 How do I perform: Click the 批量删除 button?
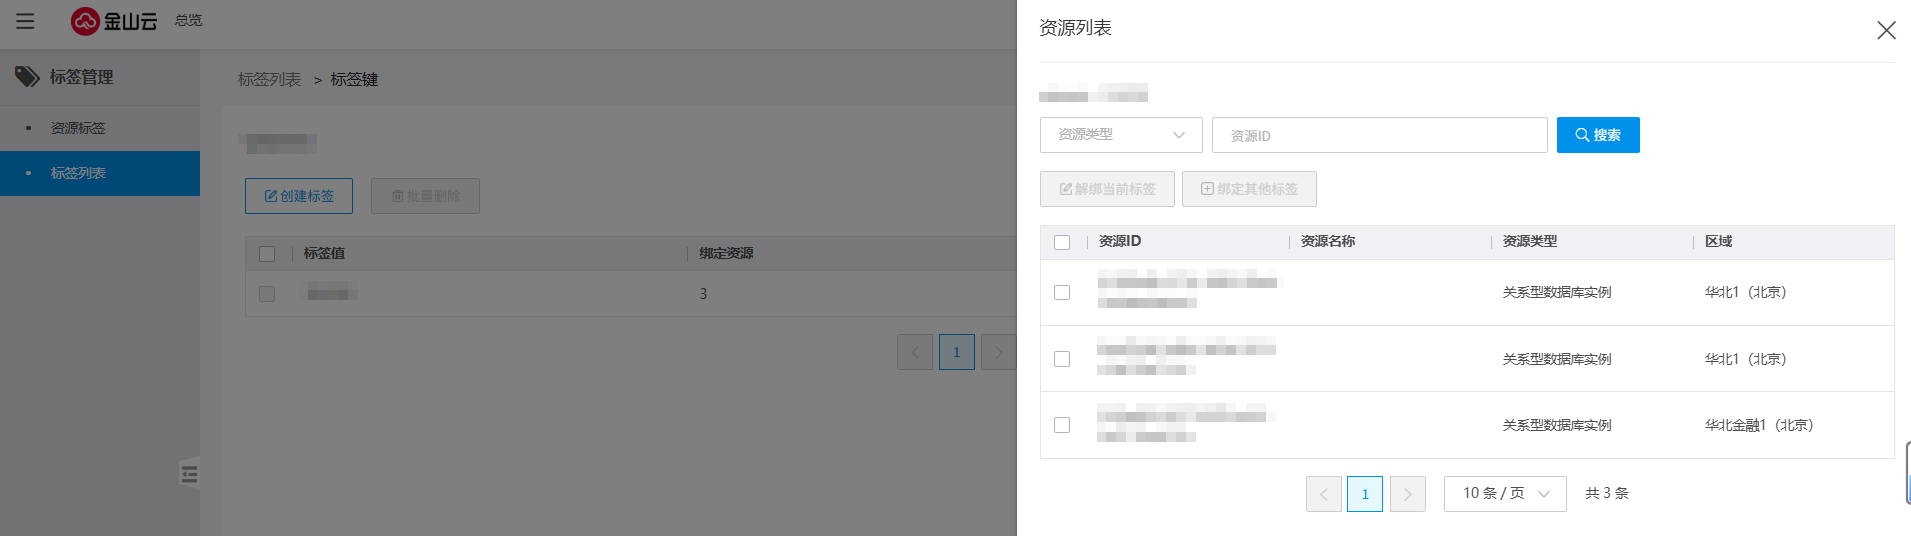tap(425, 196)
